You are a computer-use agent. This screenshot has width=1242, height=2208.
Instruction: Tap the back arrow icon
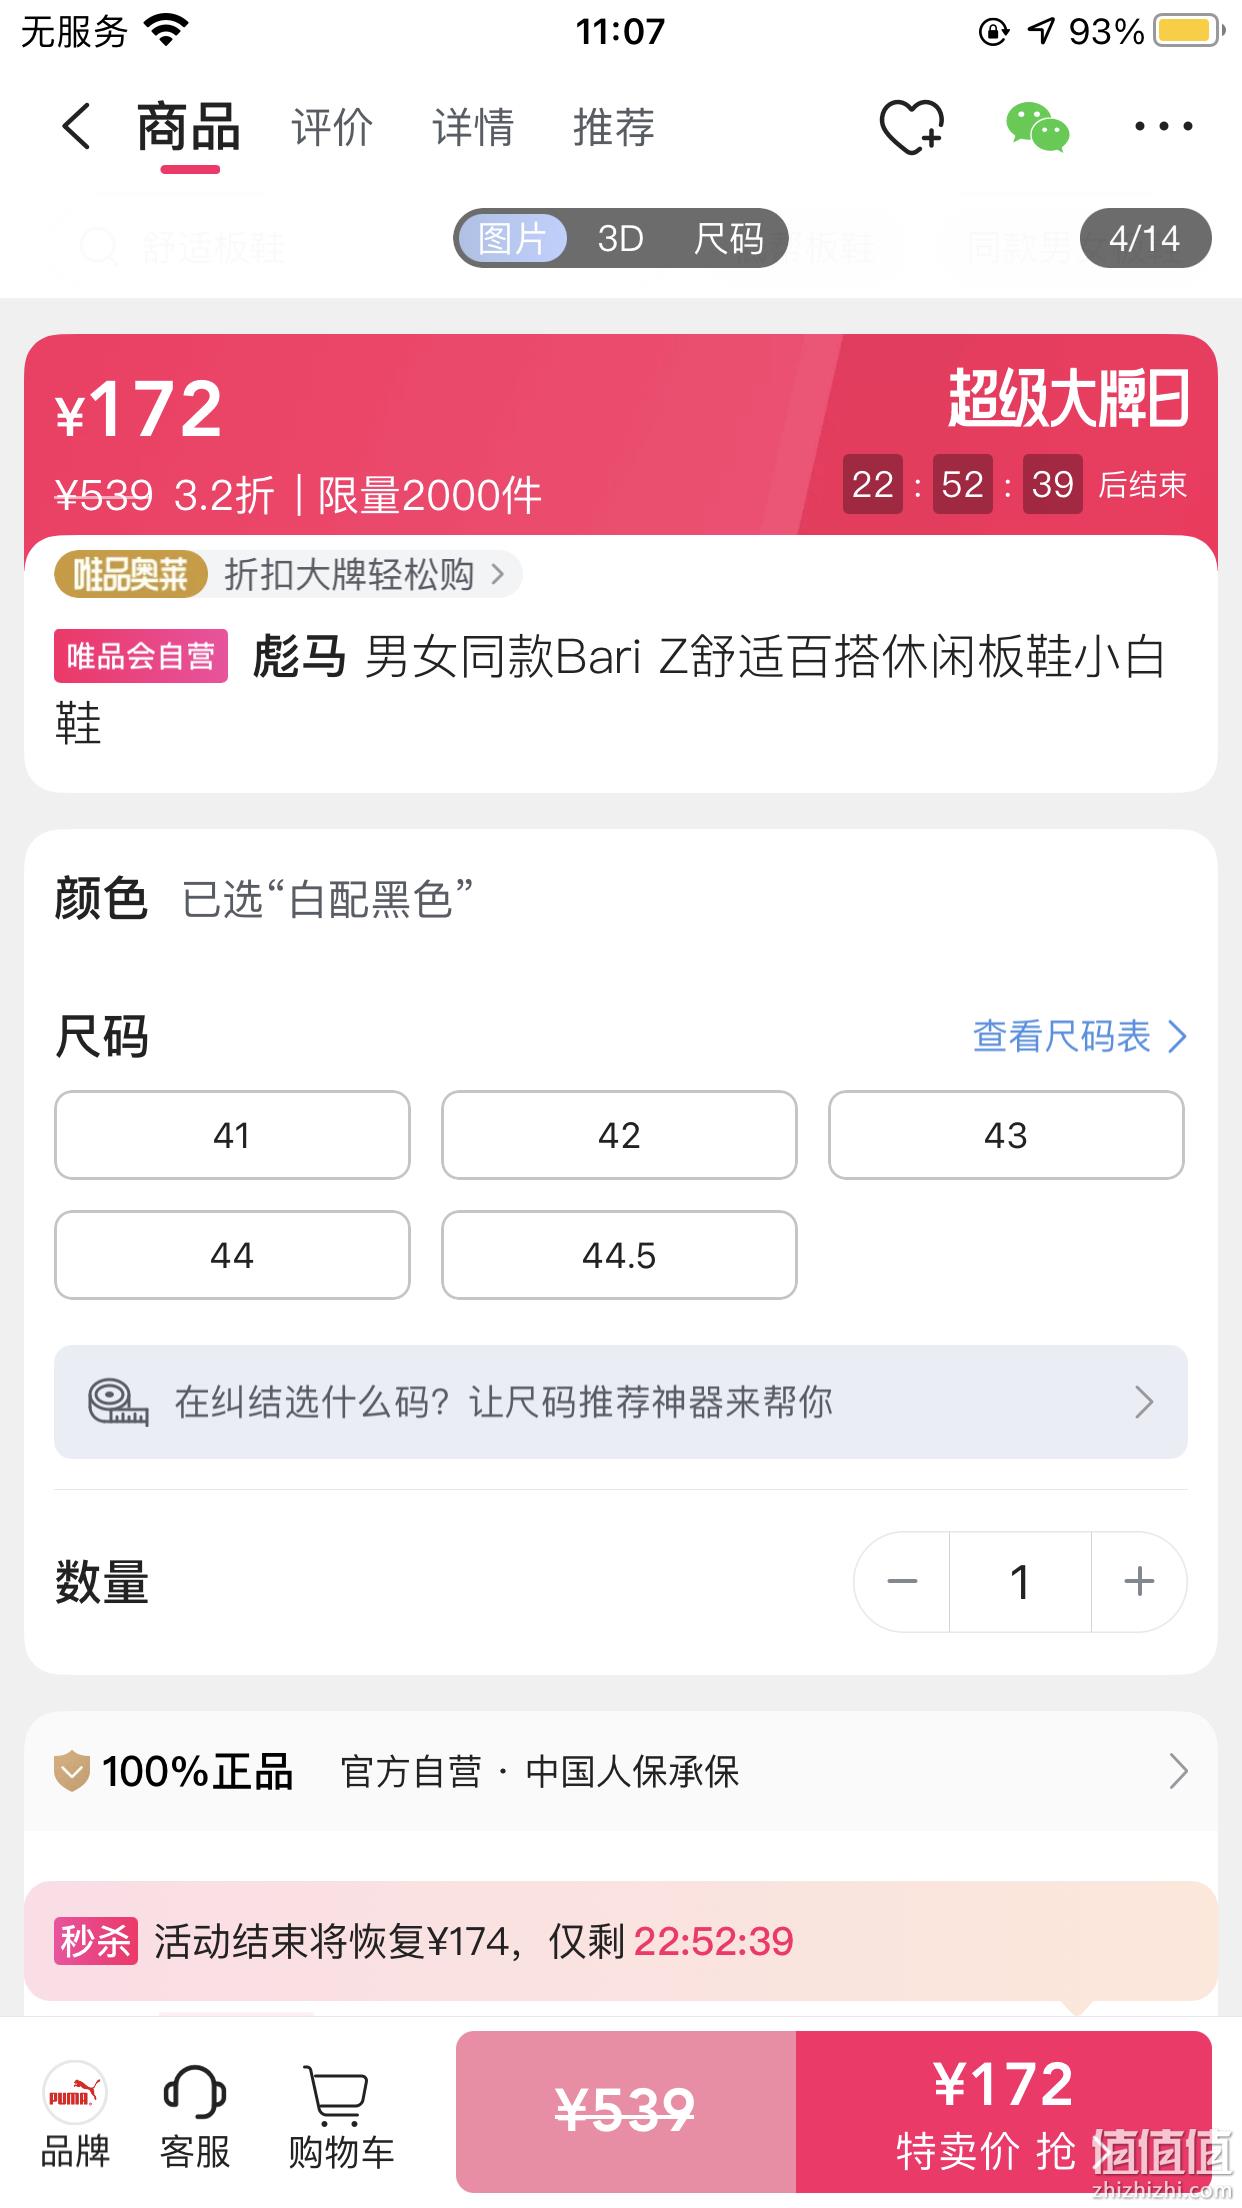tap(77, 127)
